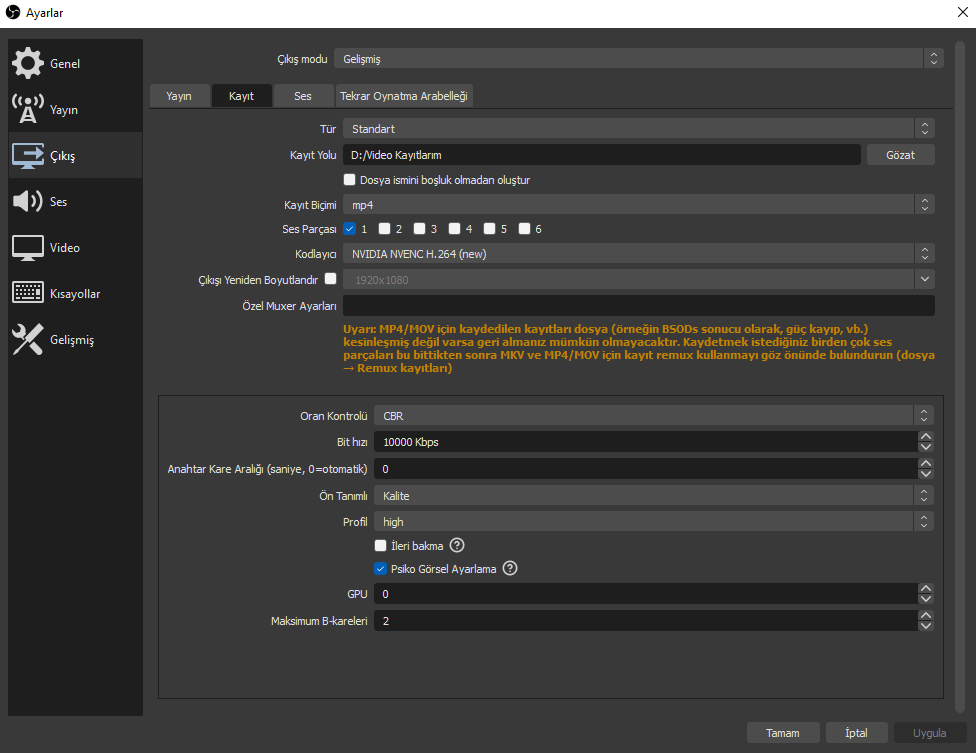
Task: Switch to Tekrar Oynatma Arabelleği tab
Action: 403,96
